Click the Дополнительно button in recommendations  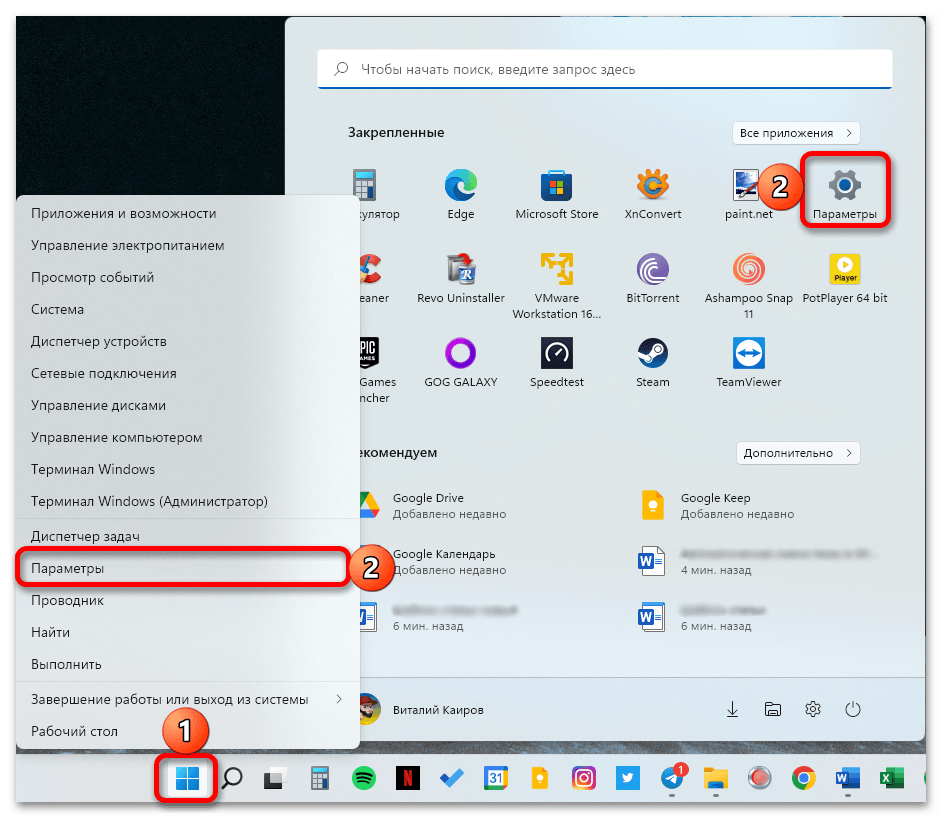tap(798, 453)
